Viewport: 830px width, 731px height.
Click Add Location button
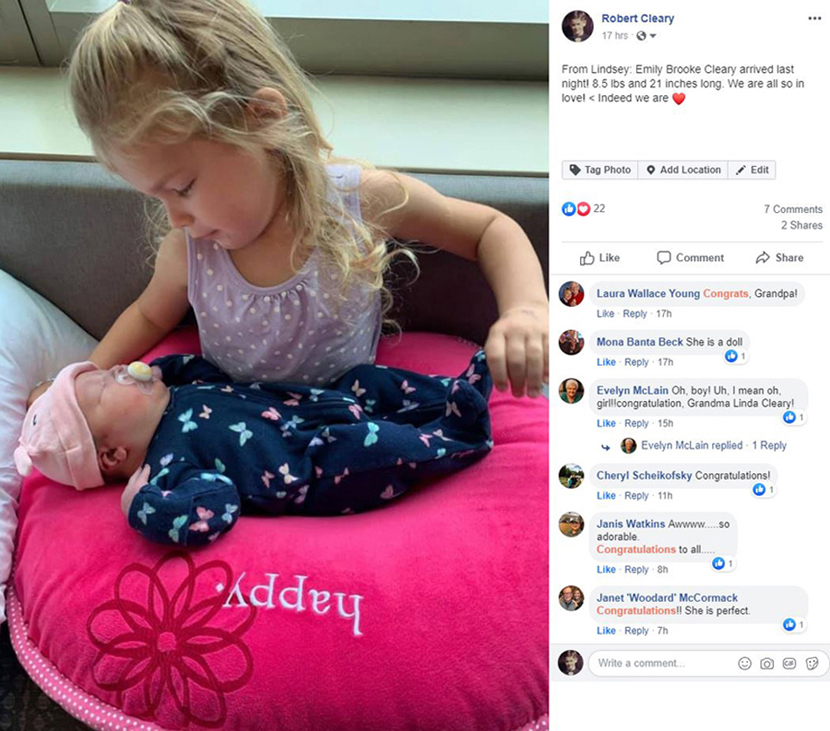683,170
